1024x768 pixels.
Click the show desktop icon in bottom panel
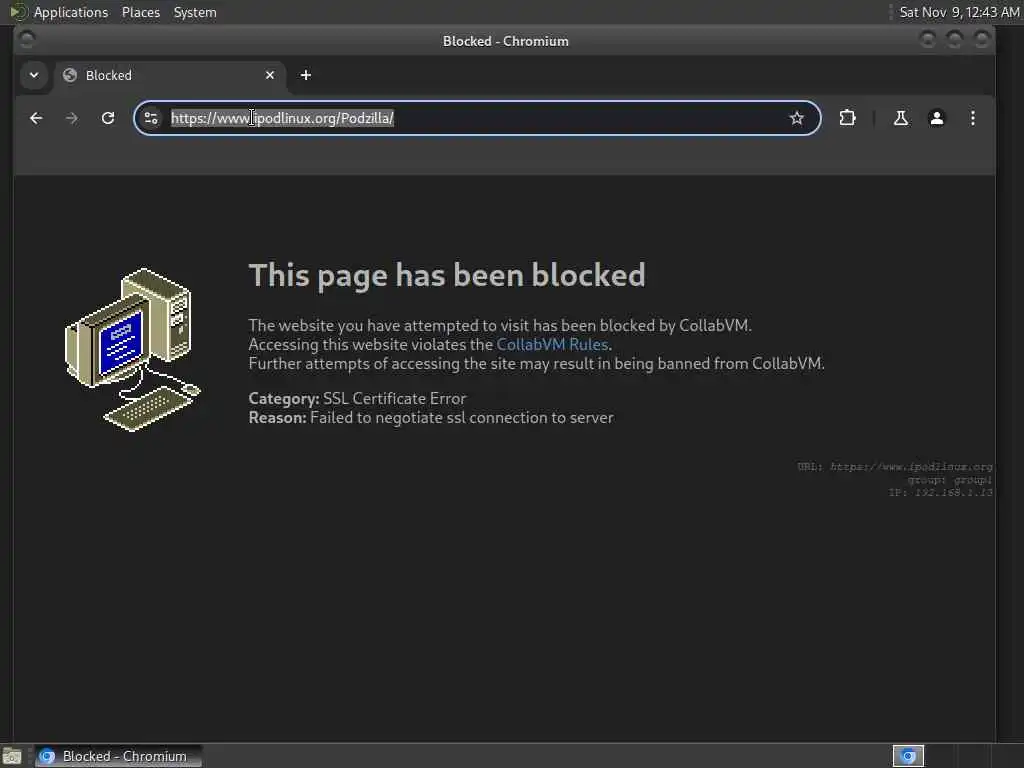click(12, 757)
